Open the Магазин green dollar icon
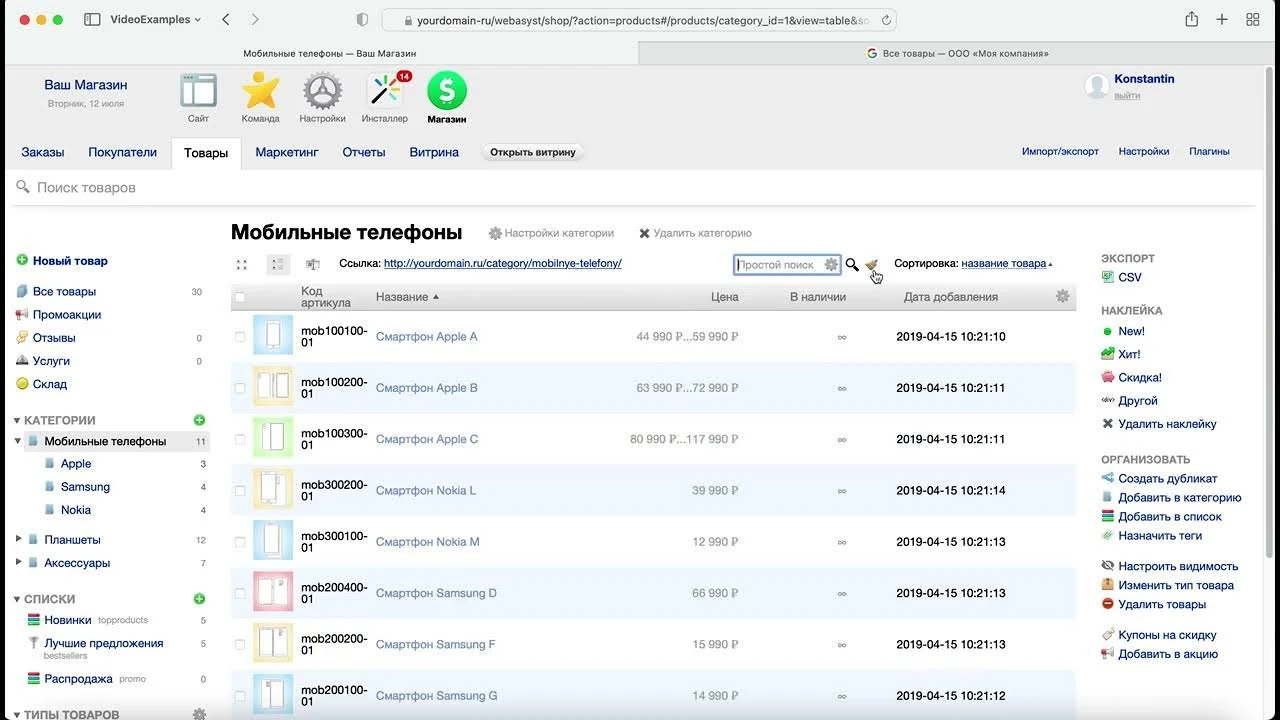The image size is (1280, 720). click(x=447, y=91)
